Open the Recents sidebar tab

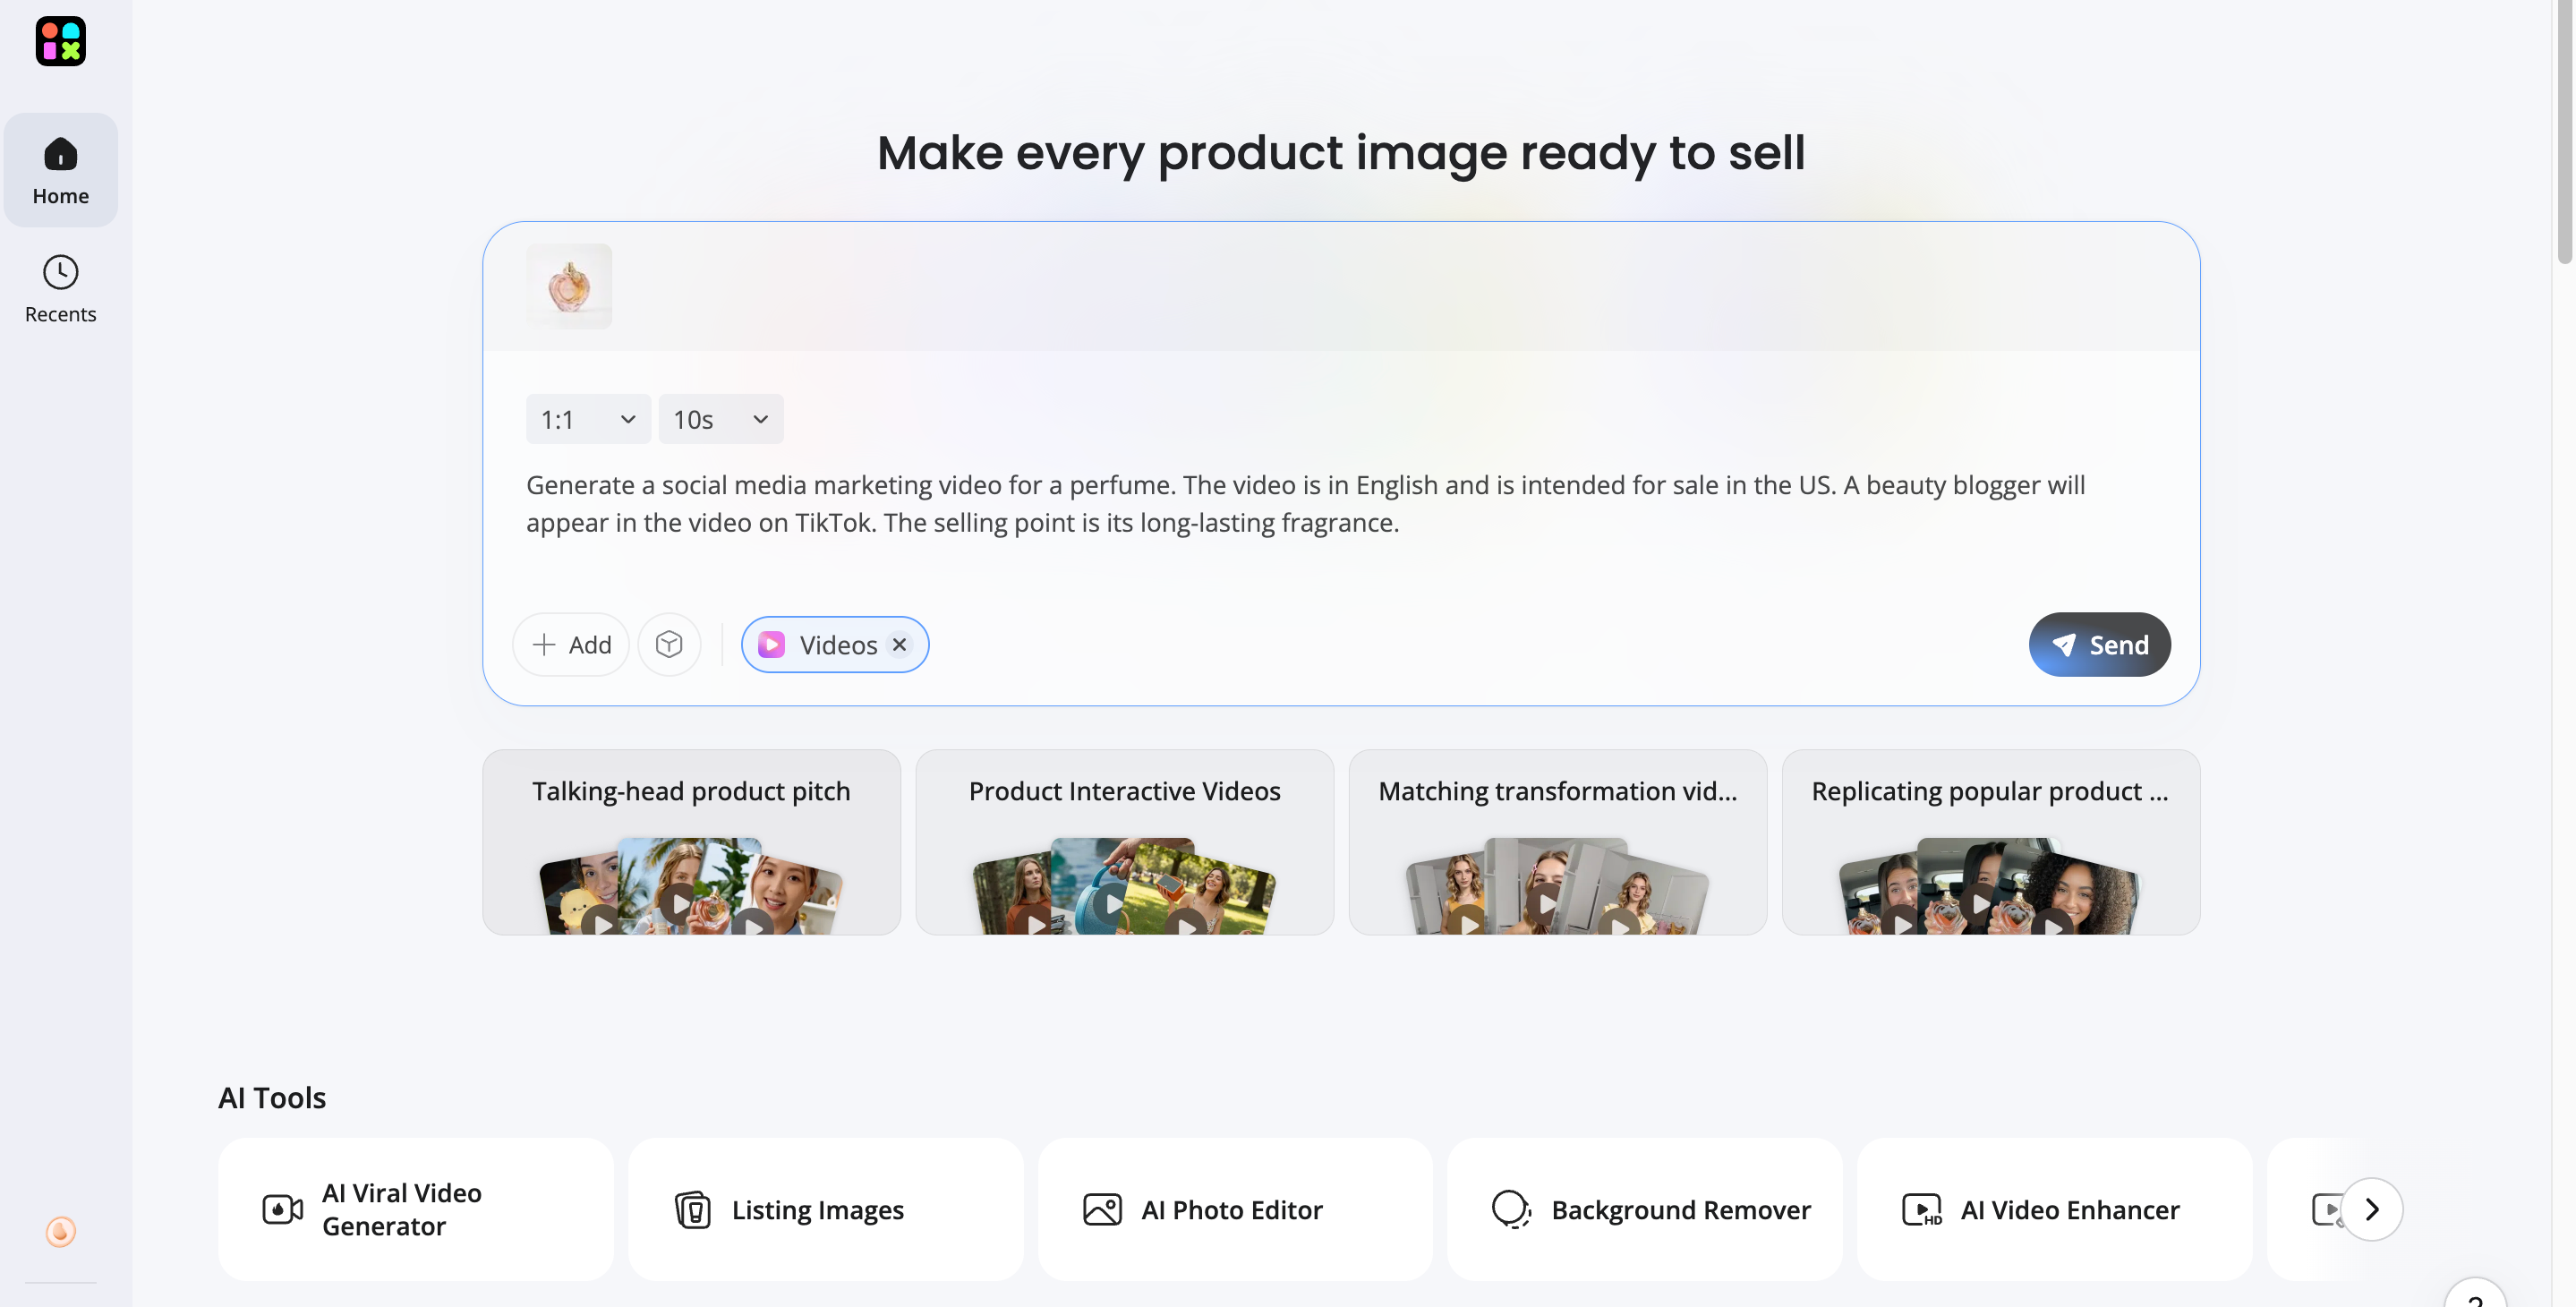(x=61, y=288)
